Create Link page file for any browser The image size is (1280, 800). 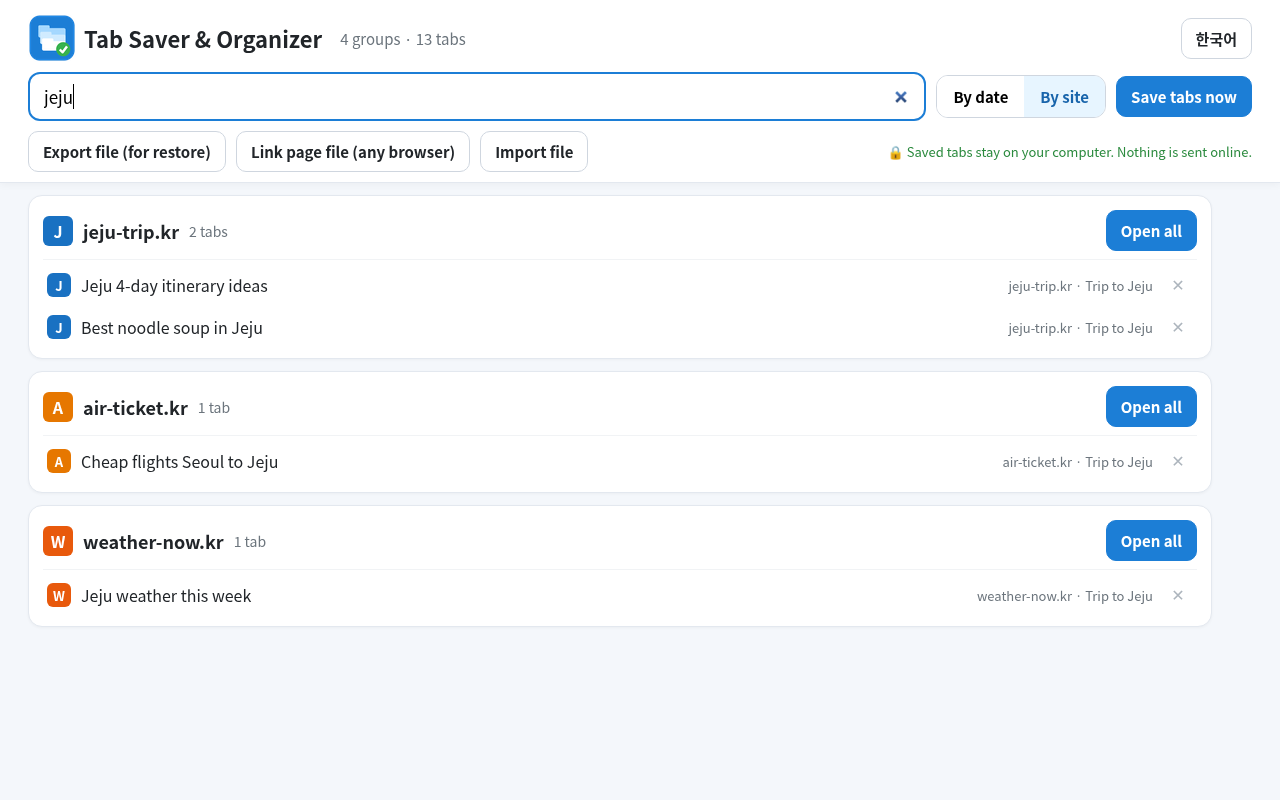click(x=353, y=152)
